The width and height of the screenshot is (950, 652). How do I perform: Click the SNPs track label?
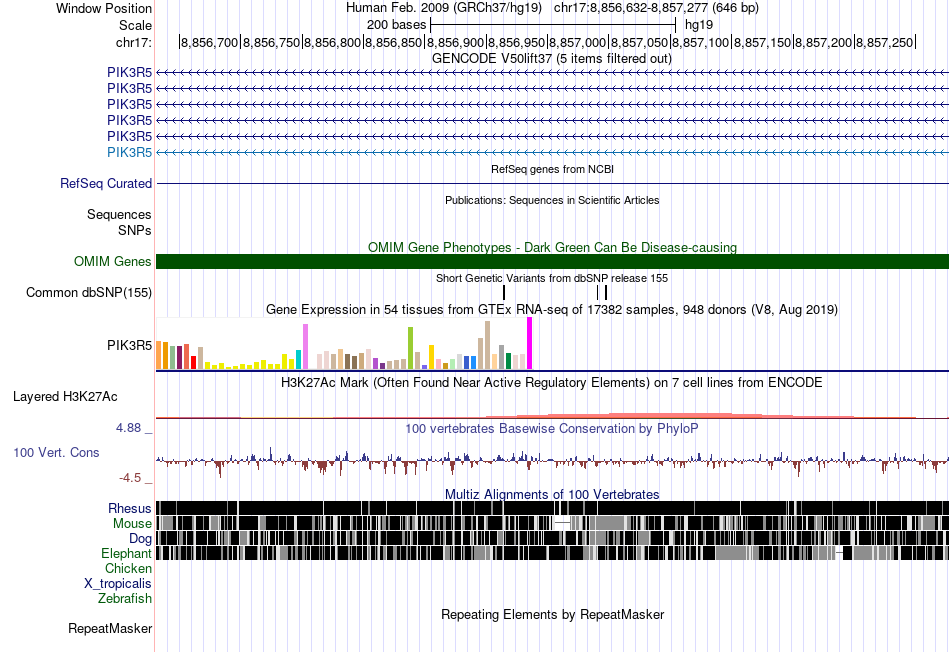(x=135, y=230)
